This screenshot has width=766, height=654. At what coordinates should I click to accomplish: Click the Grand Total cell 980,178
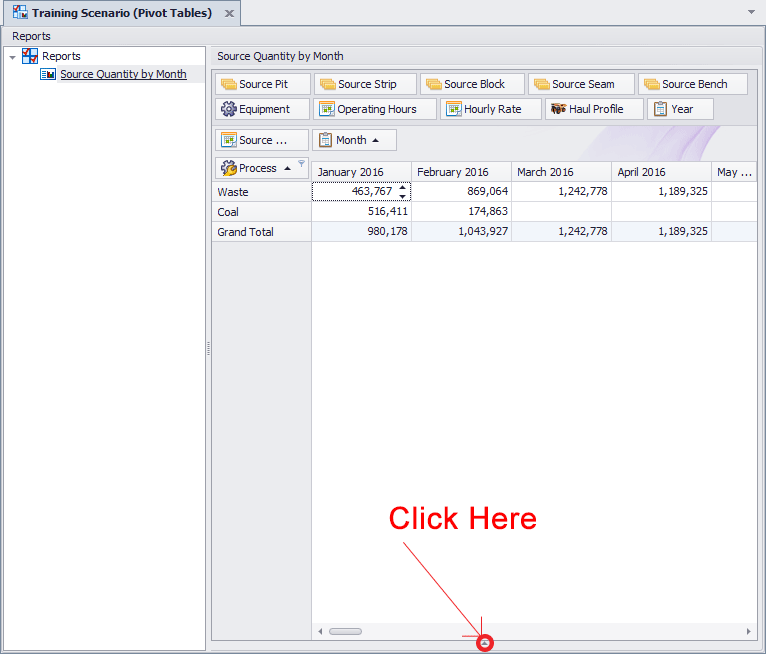point(362,232)
